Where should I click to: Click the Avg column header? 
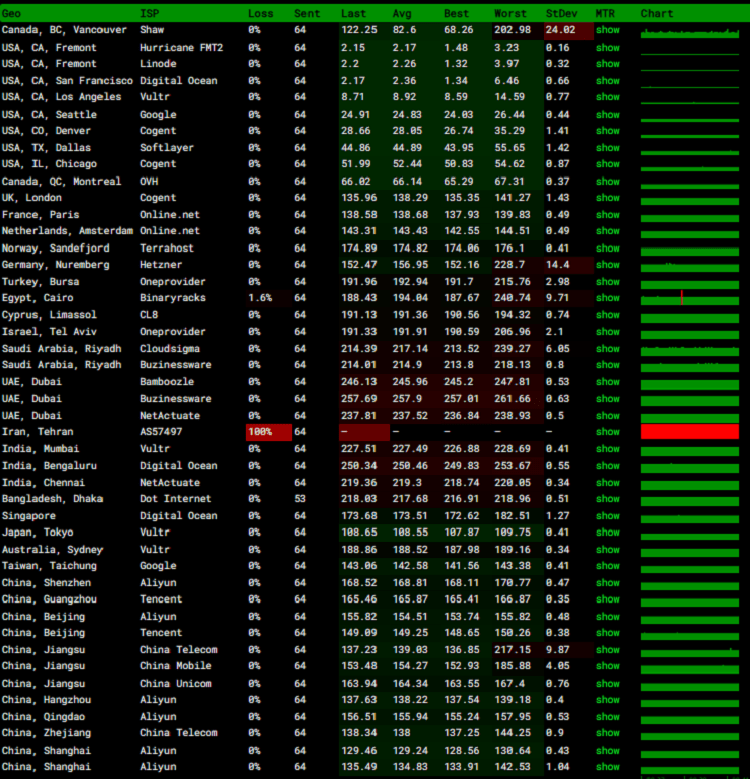point(402,13)
